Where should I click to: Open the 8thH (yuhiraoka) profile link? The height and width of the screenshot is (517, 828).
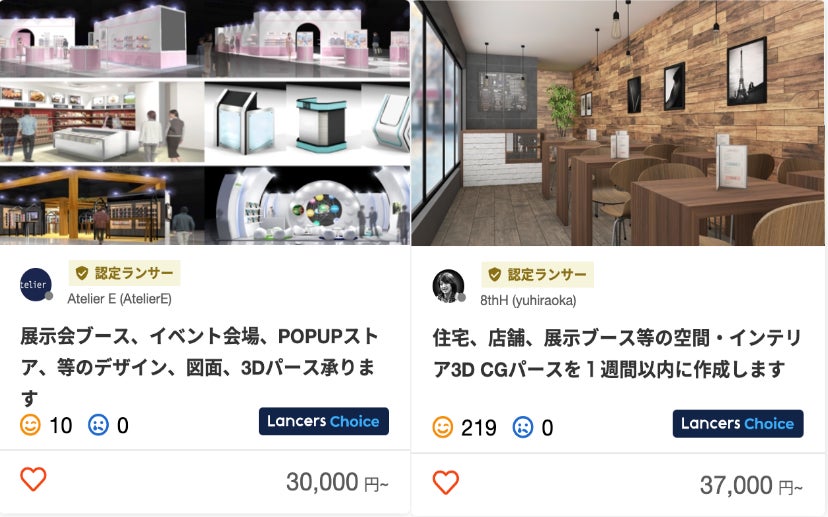[x=528, y=300]
